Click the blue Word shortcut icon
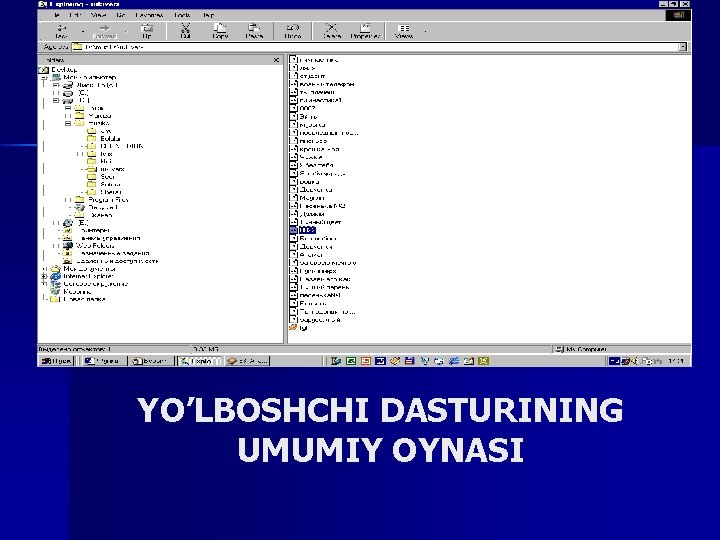The width and height of the screenshot is (720, 540). click(x=380, y=361)
